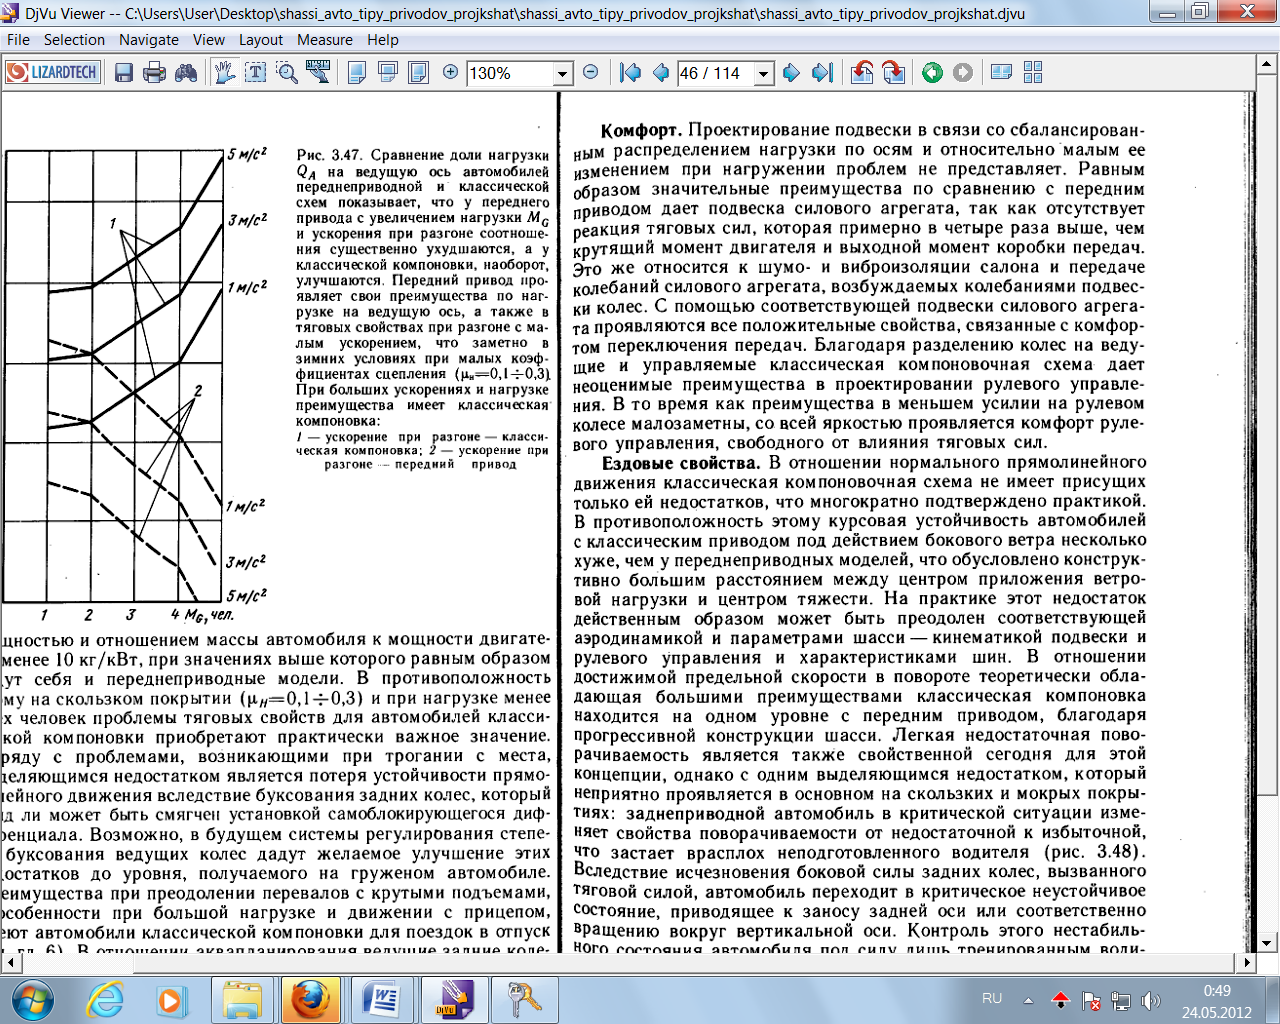The width and height of the screenshot is (1280, 1024).
Task: Open Find with the binoculars icon
Action: 186,72
